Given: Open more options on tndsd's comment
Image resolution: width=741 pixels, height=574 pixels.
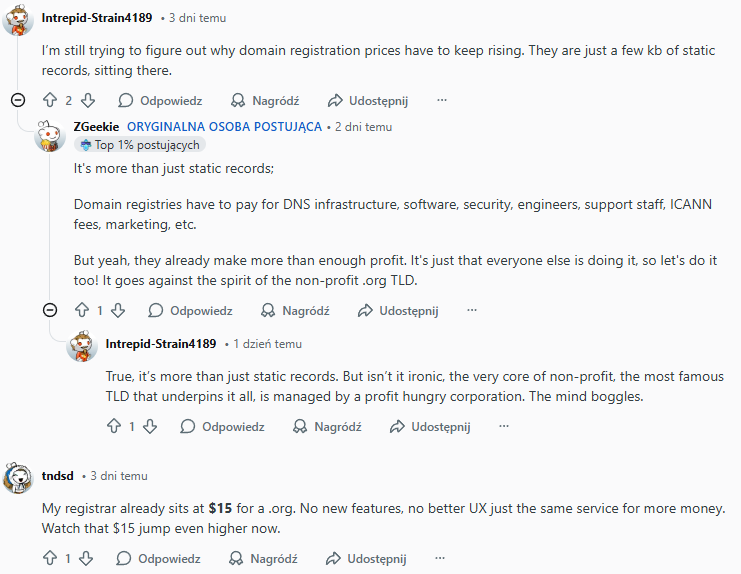Looking at the screenshot, I should pyautogui.click(x=442, y=559).
